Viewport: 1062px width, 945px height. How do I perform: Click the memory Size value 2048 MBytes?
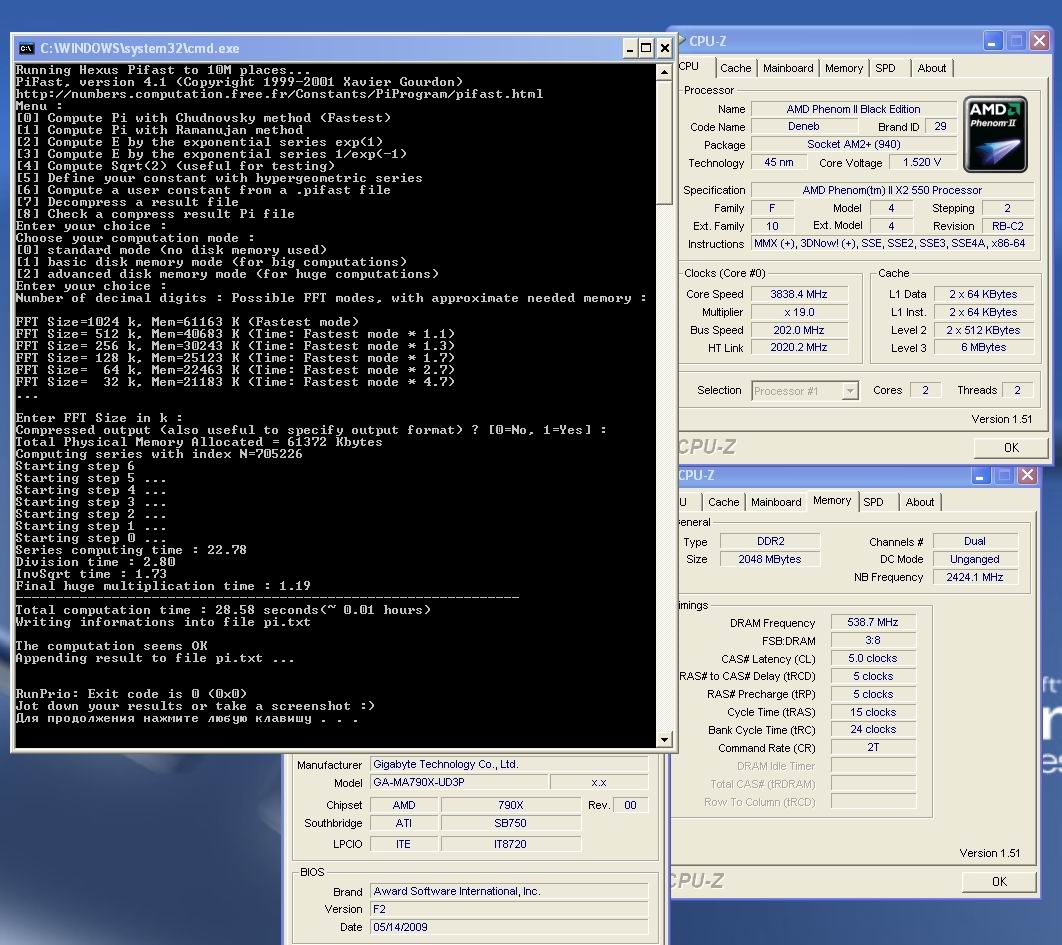770,559
